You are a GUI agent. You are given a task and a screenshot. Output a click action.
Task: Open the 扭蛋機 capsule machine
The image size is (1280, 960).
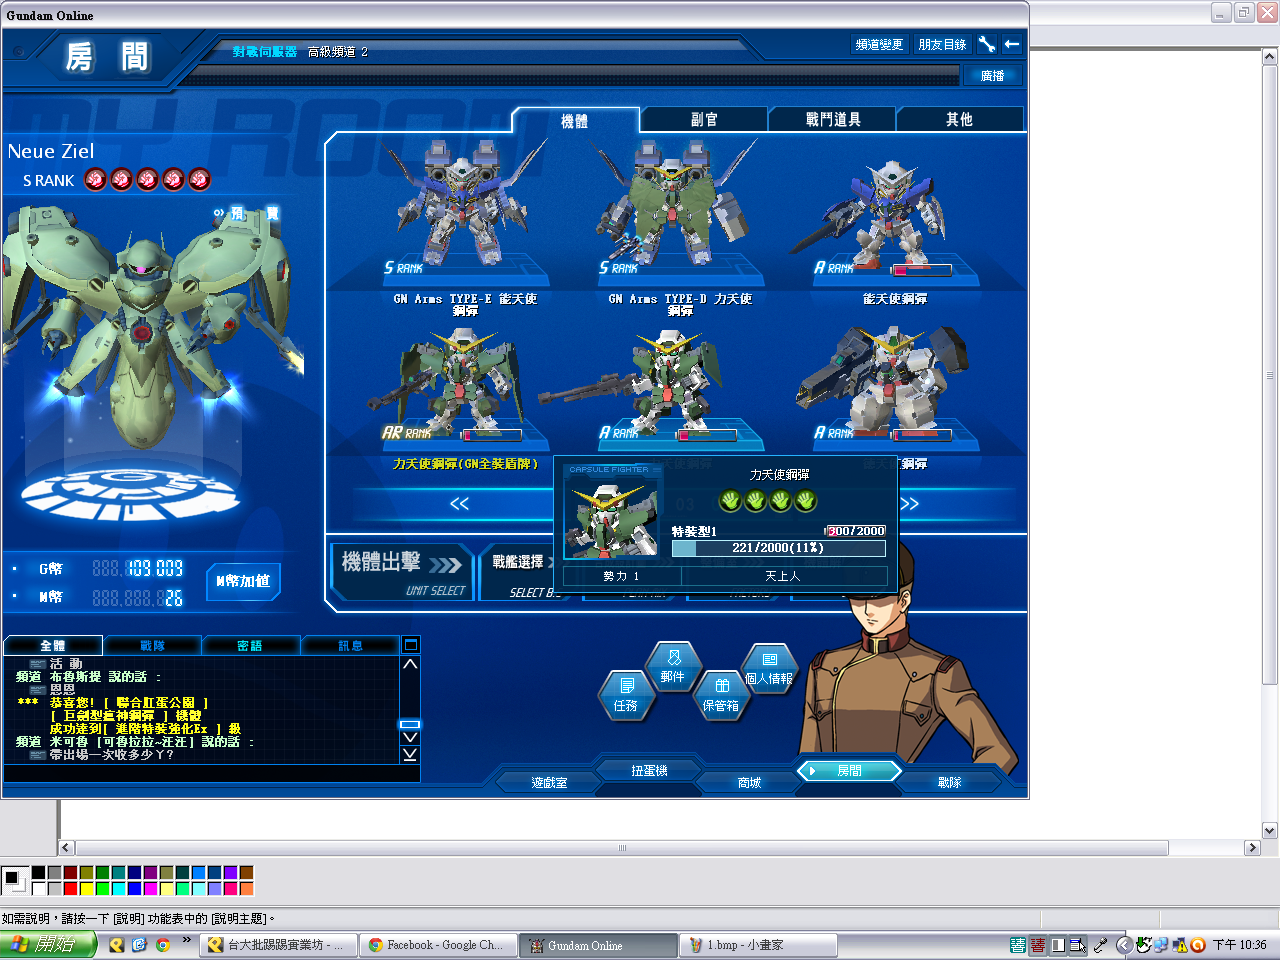click(649, 770)
